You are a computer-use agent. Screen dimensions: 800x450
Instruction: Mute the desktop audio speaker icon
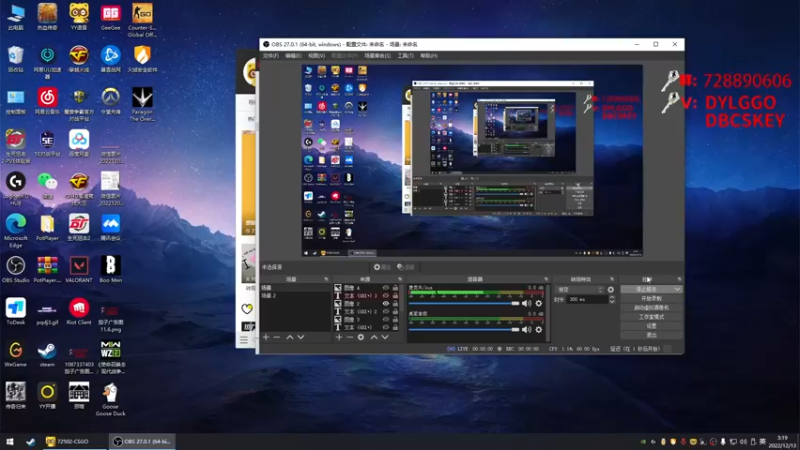point(527,330)
